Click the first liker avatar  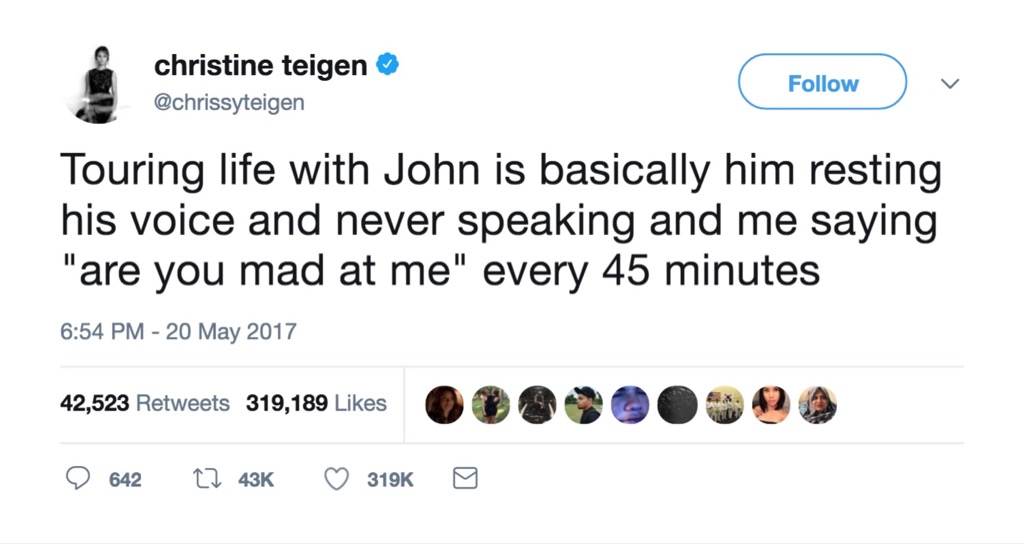pos(444,405)
